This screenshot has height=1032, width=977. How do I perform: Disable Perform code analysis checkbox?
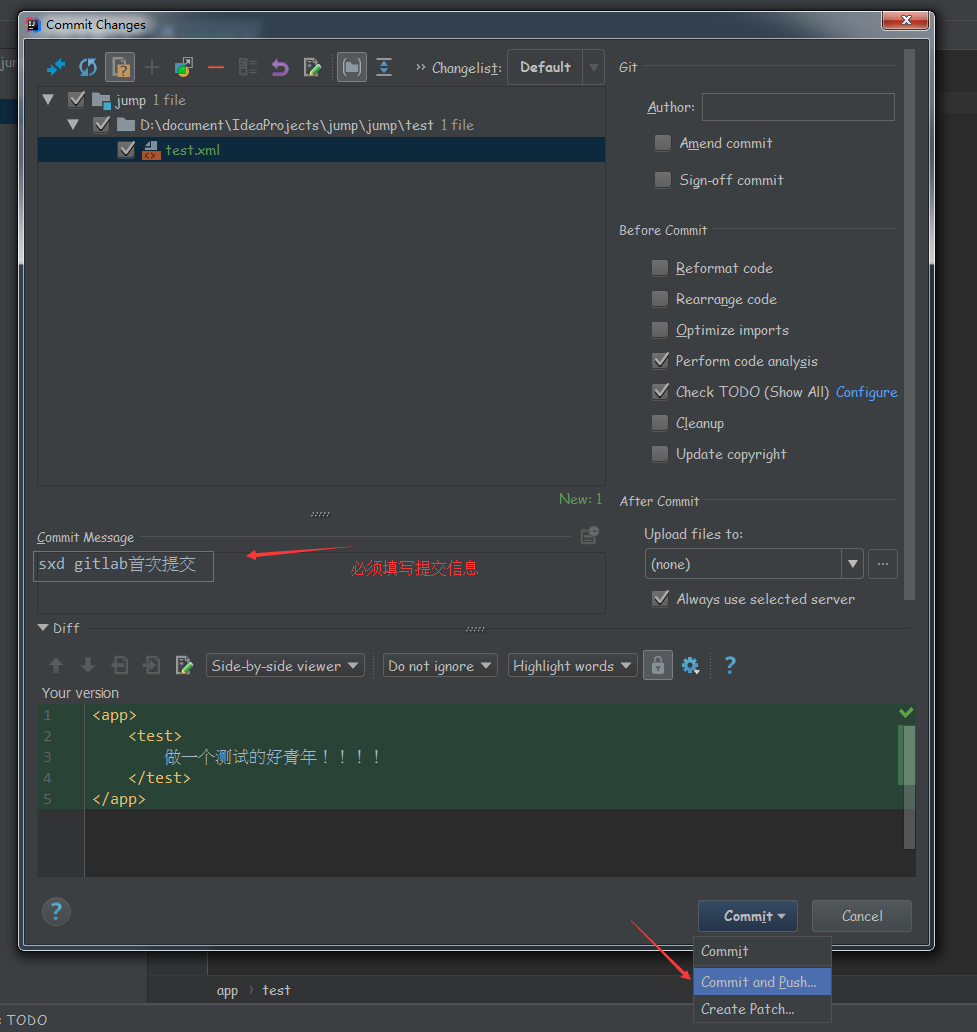coord(660,360)
